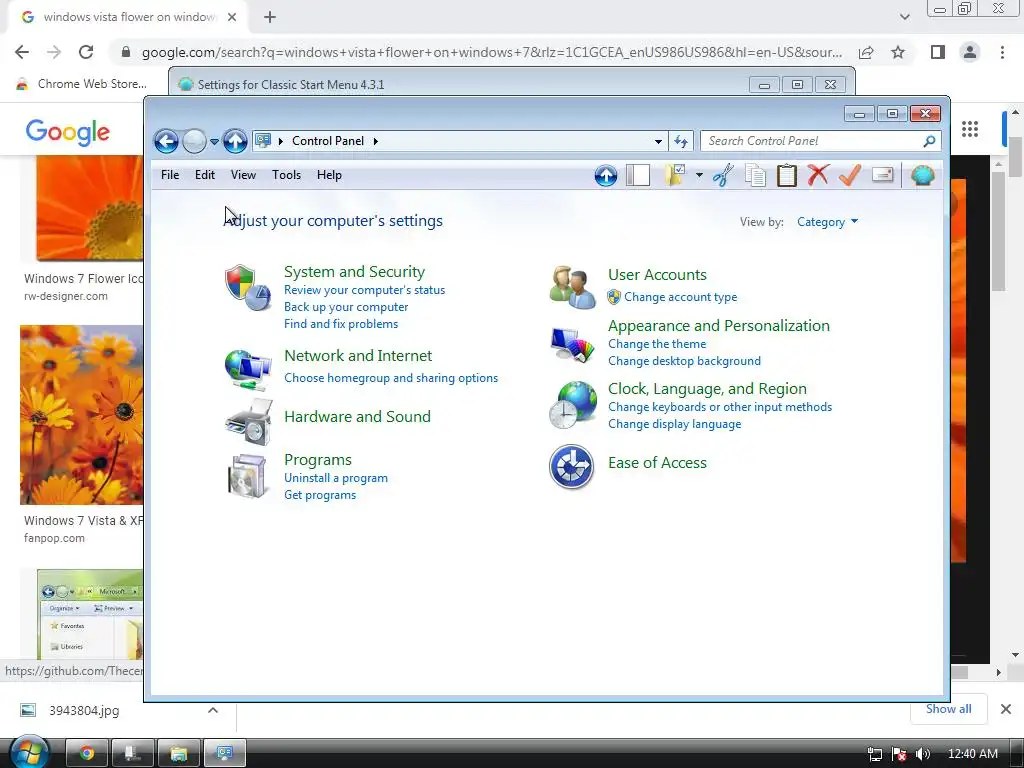Click the Email envelope toolbar icon
This screenshot has width=1024, height=768.
click(882, 174)
